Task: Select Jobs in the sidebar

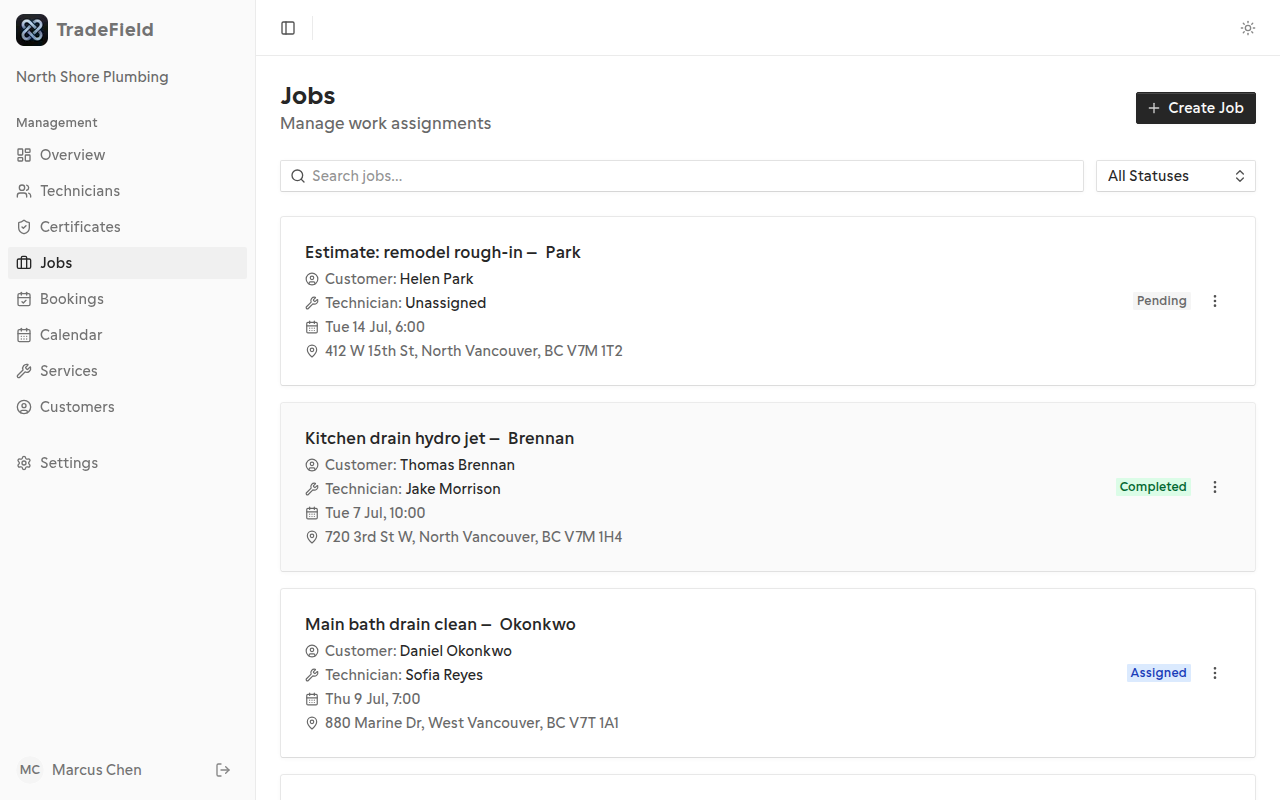Action: pos(127,263)
